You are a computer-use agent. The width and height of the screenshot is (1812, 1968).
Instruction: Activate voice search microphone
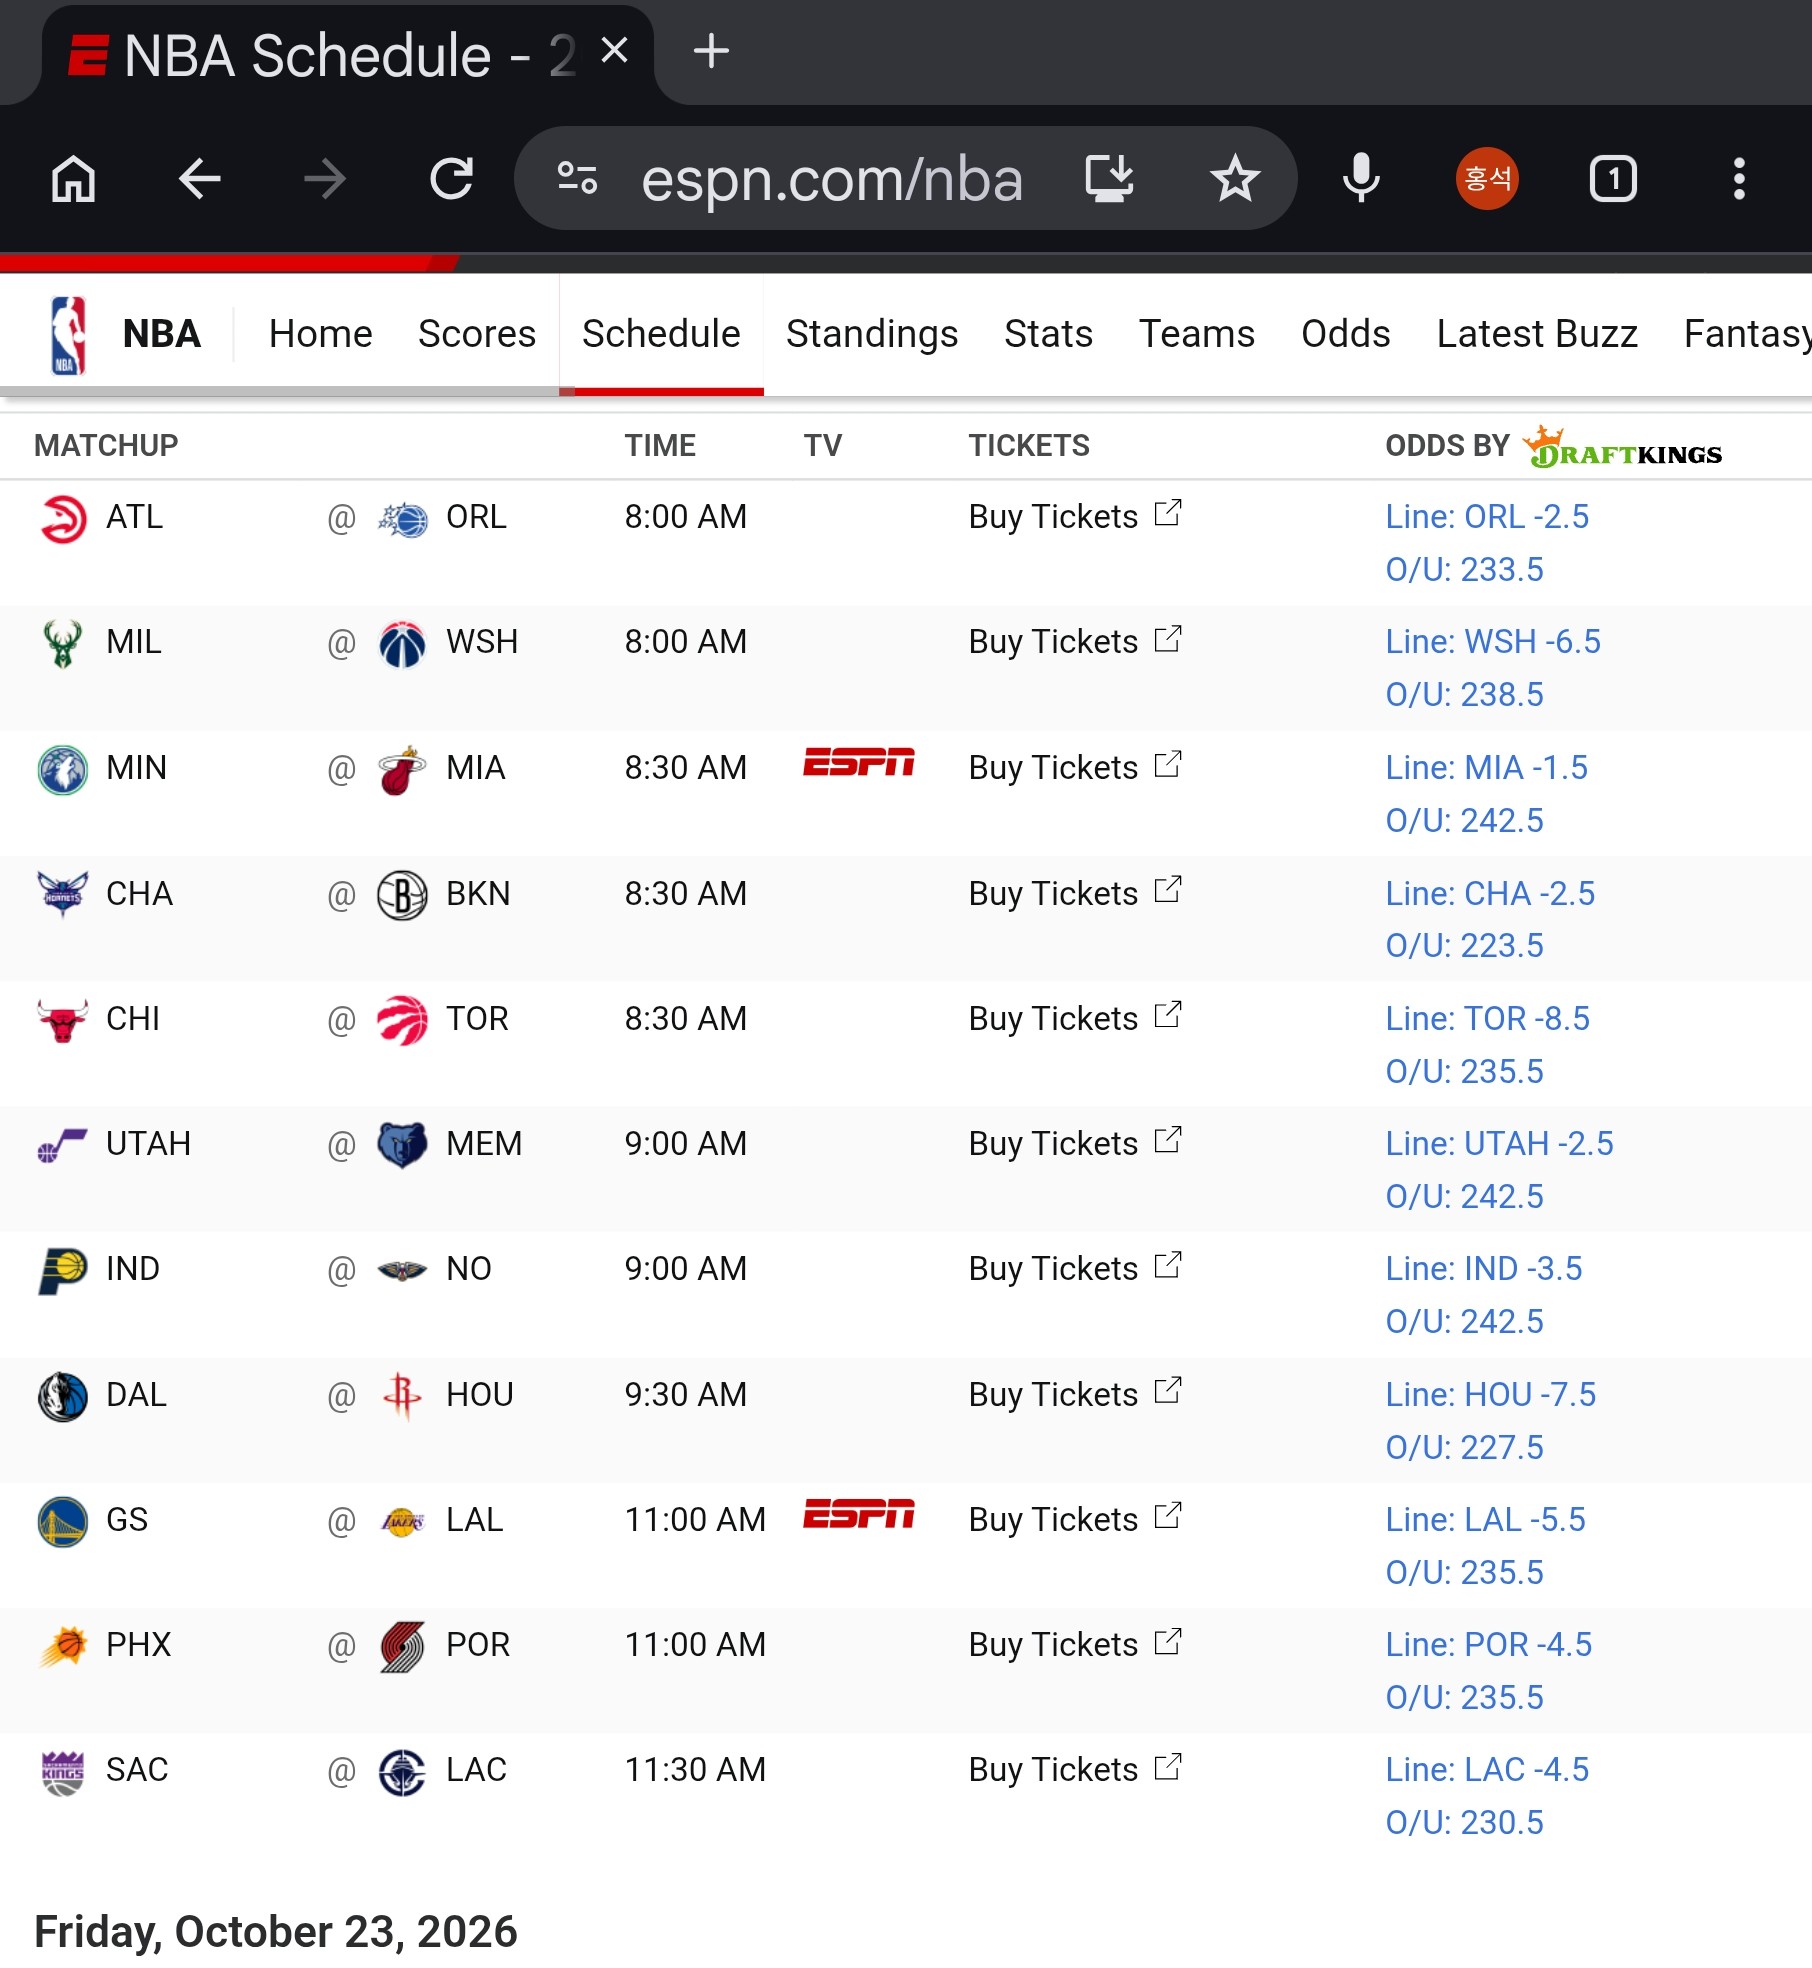pyautogui.click(x=1361, y=179)
